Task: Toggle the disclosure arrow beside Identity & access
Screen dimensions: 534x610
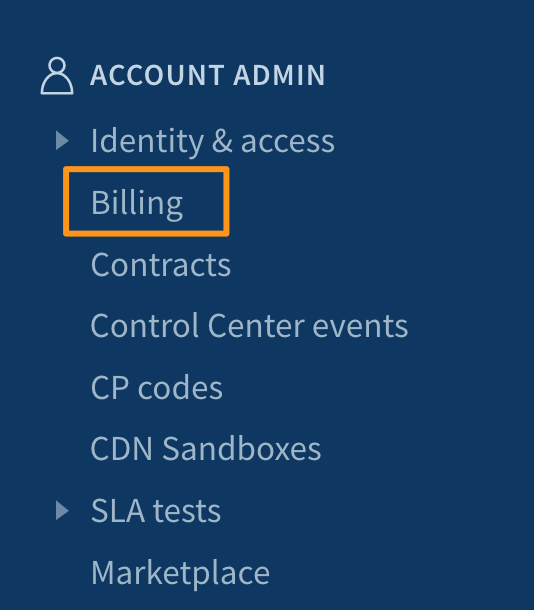Action: tap(62, 140)
